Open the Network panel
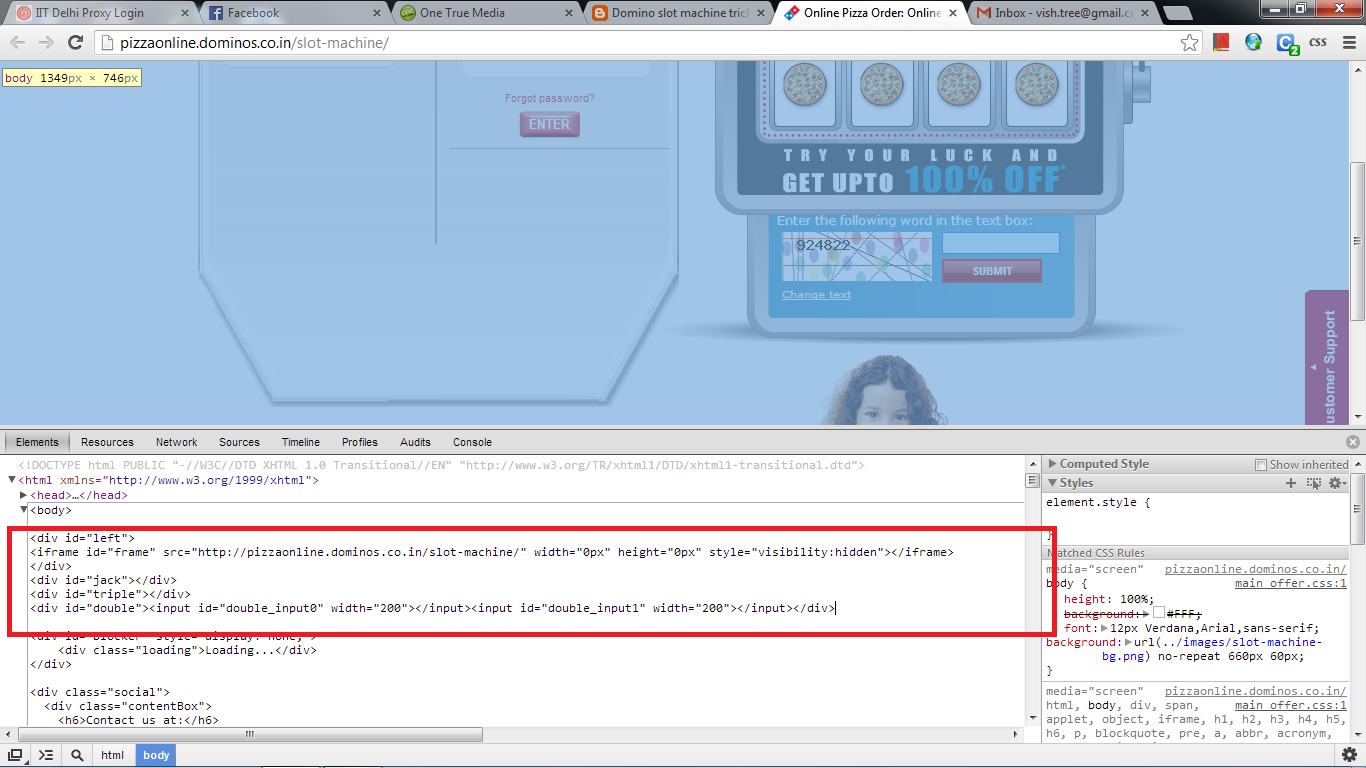Viewport: 1366px width, 768px height. 176,442
